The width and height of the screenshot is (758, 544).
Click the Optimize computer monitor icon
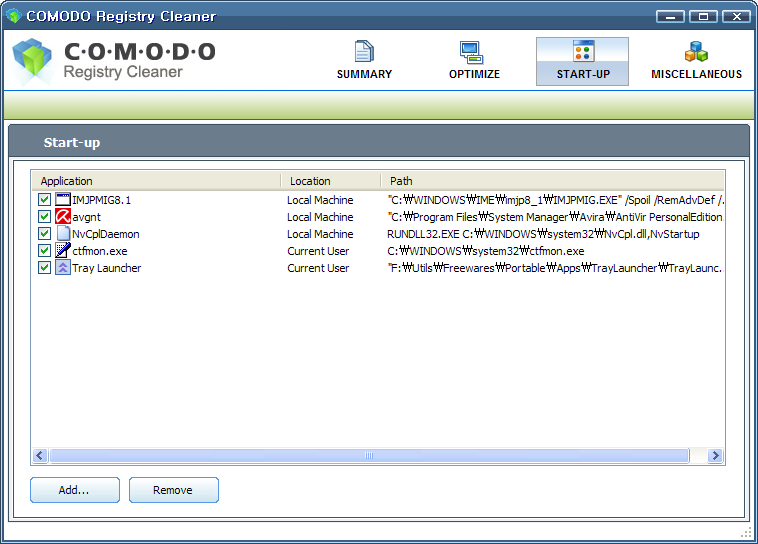(471, 52)
